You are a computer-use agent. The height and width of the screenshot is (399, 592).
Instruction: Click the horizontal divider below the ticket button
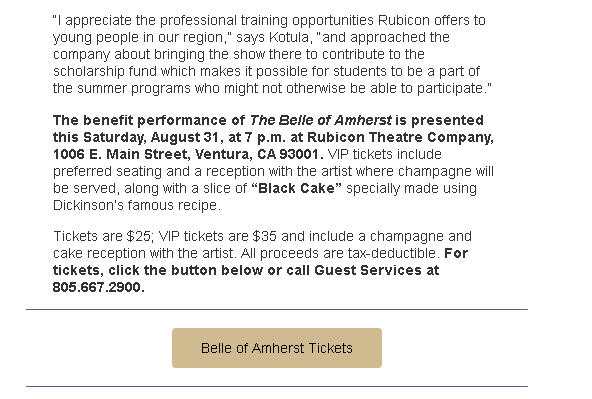coord(277,387)
